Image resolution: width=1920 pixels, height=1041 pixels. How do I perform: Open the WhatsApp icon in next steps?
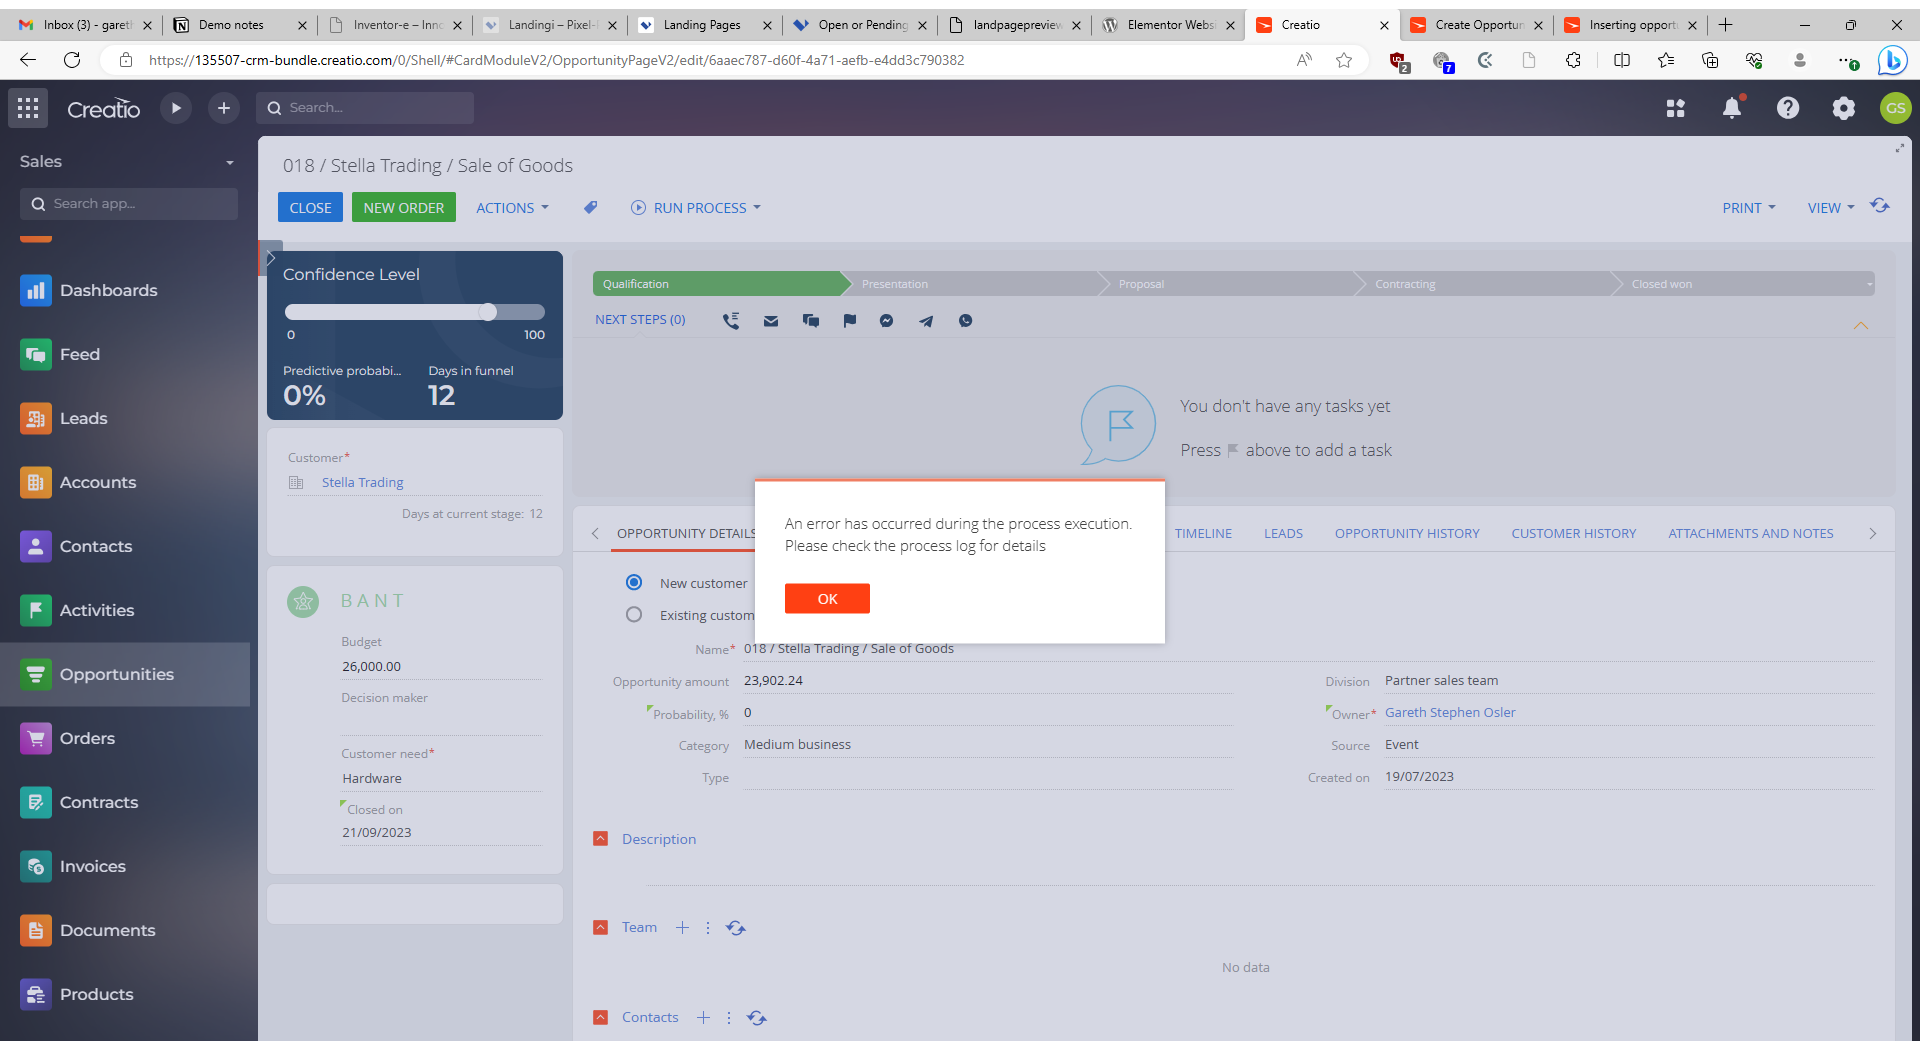tap(965, 321)
